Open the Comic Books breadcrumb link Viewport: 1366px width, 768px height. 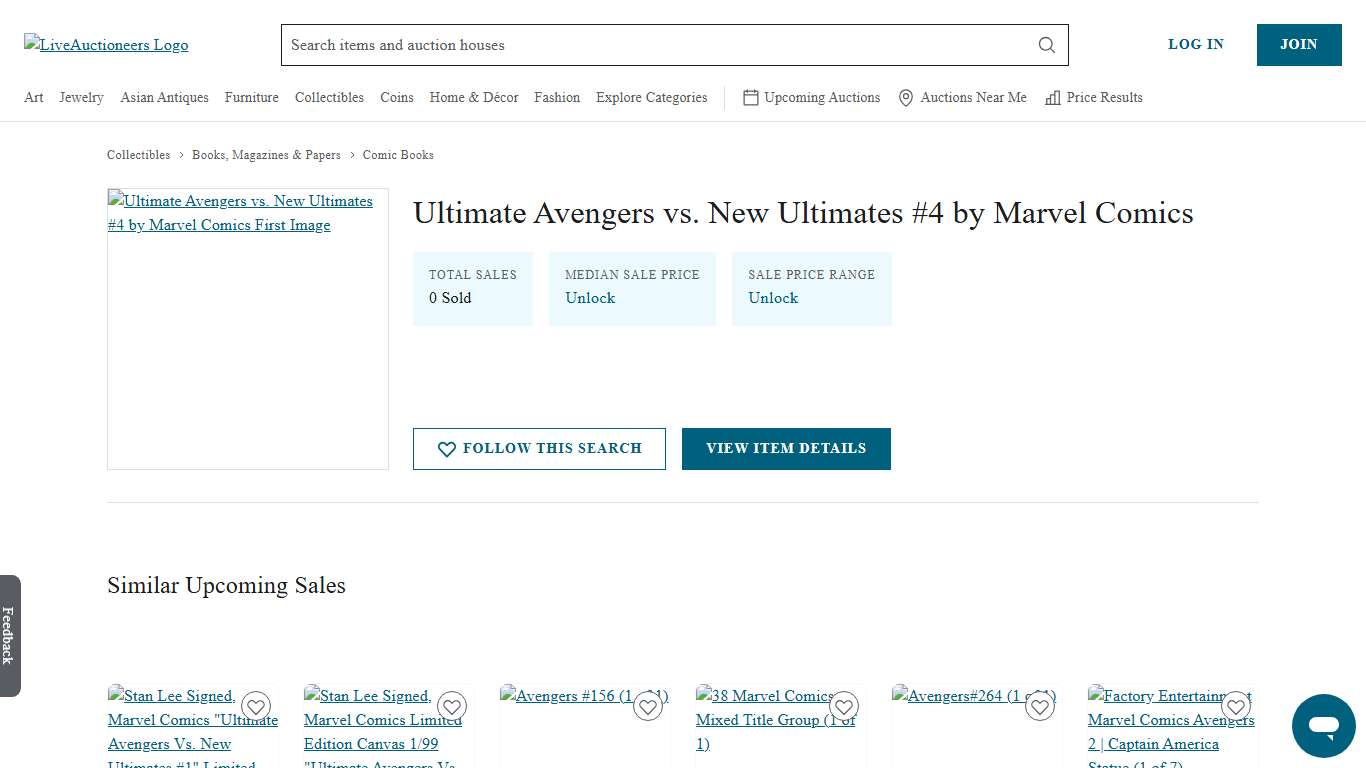[398, 155]
